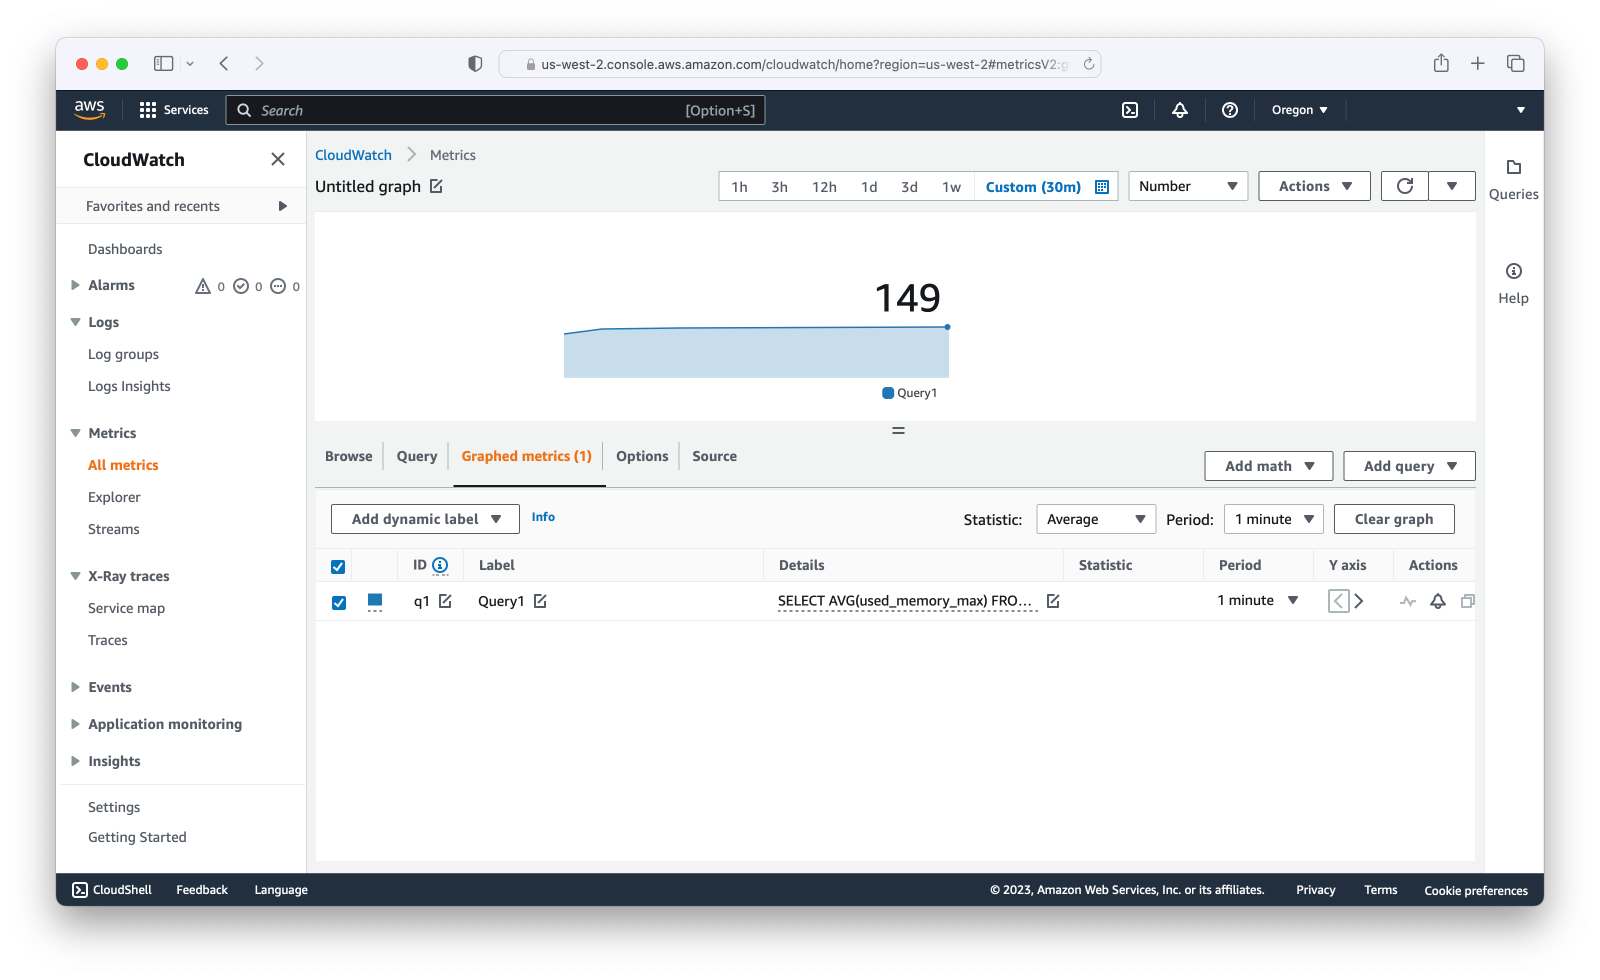Switch to the Options tab
This screenshot has height=980, width=1600.
tap(642, 456)
